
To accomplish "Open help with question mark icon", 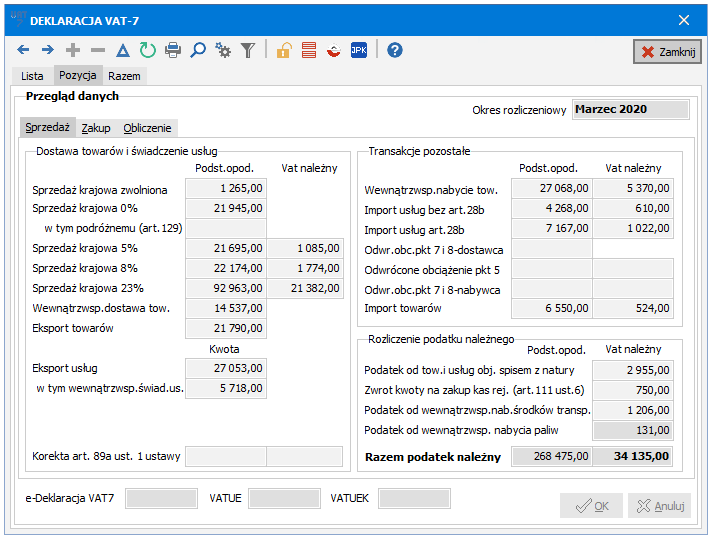I will [x=395, y=50].
